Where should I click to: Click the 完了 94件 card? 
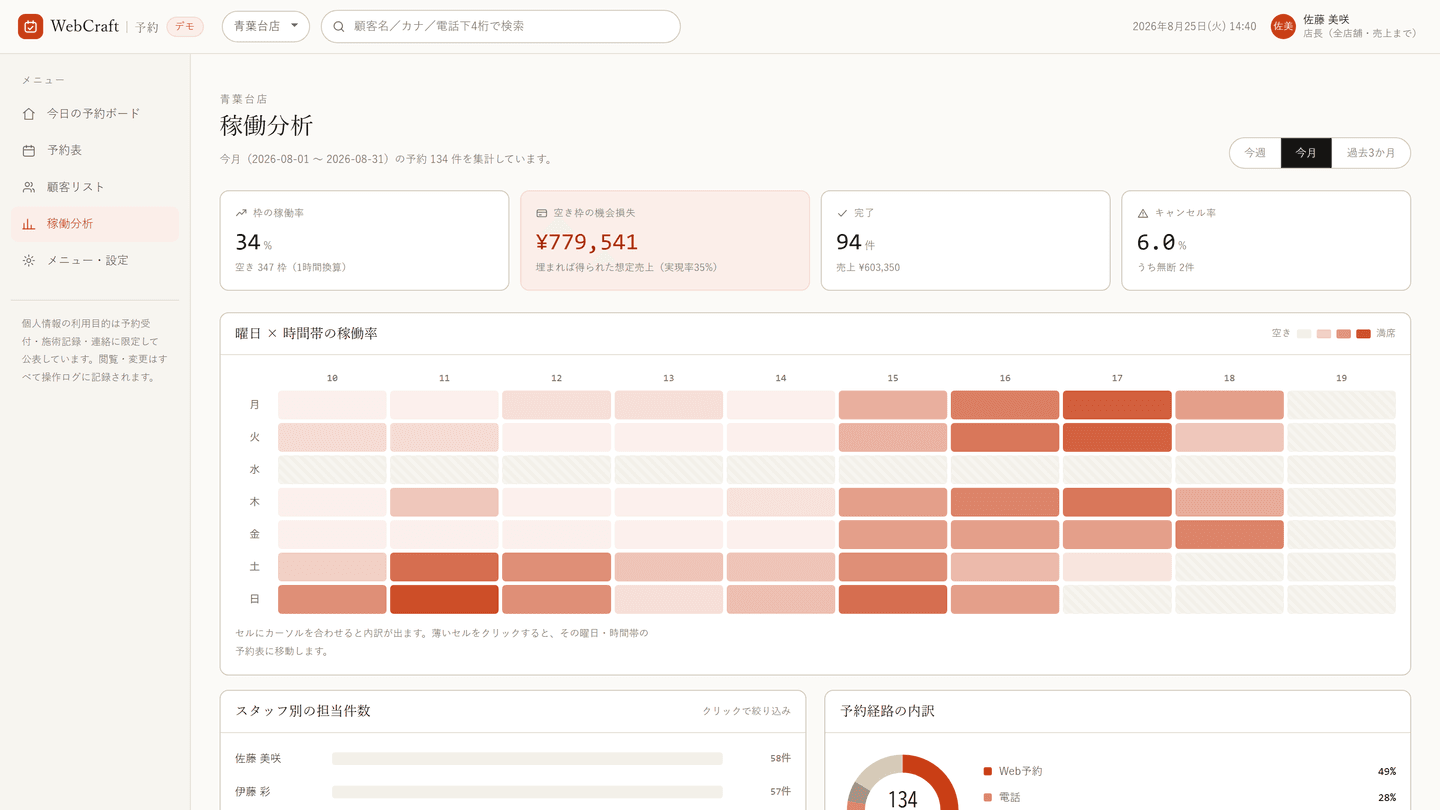965,240
